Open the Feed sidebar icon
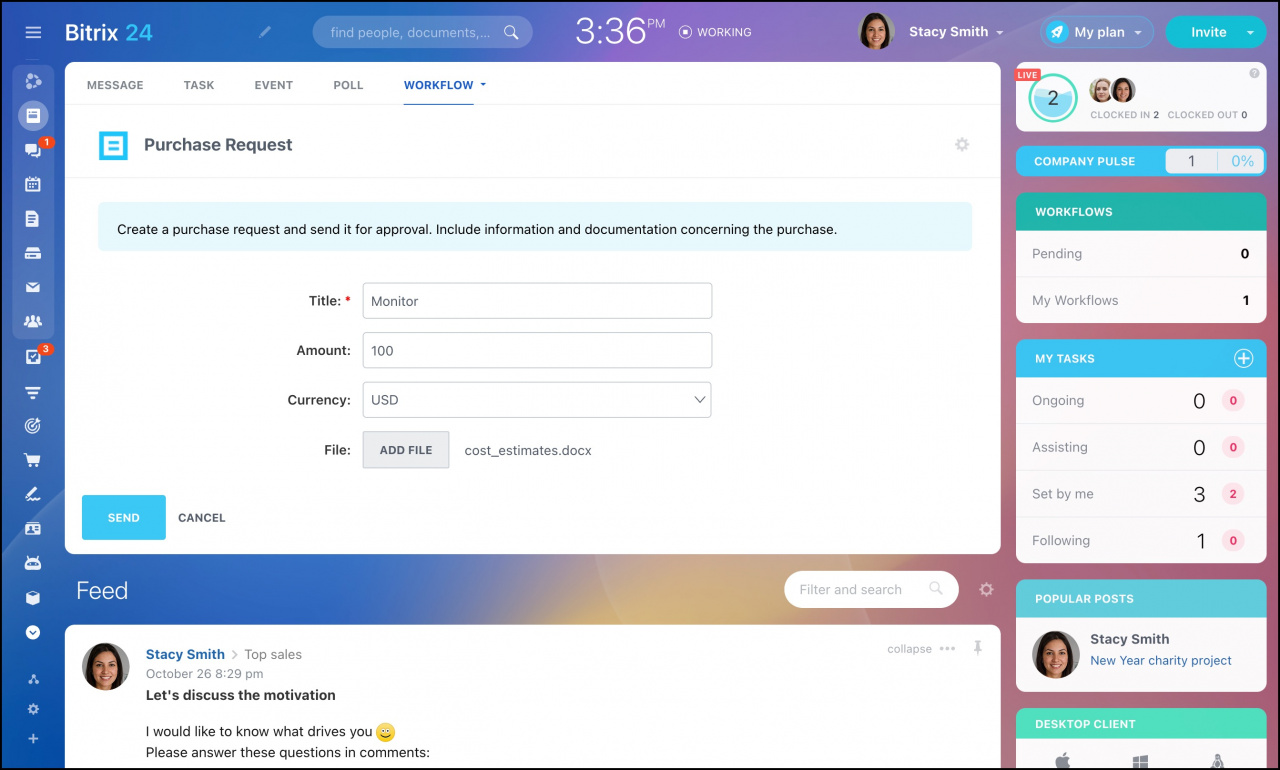 33,116
